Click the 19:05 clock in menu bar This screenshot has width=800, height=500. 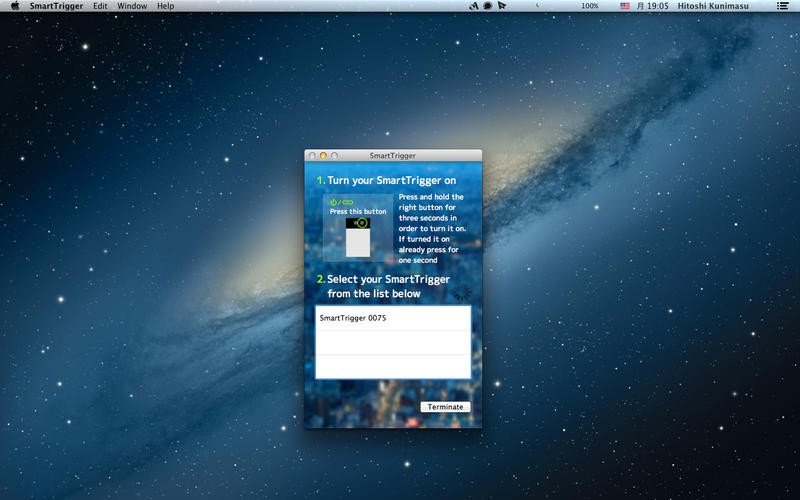653,6
